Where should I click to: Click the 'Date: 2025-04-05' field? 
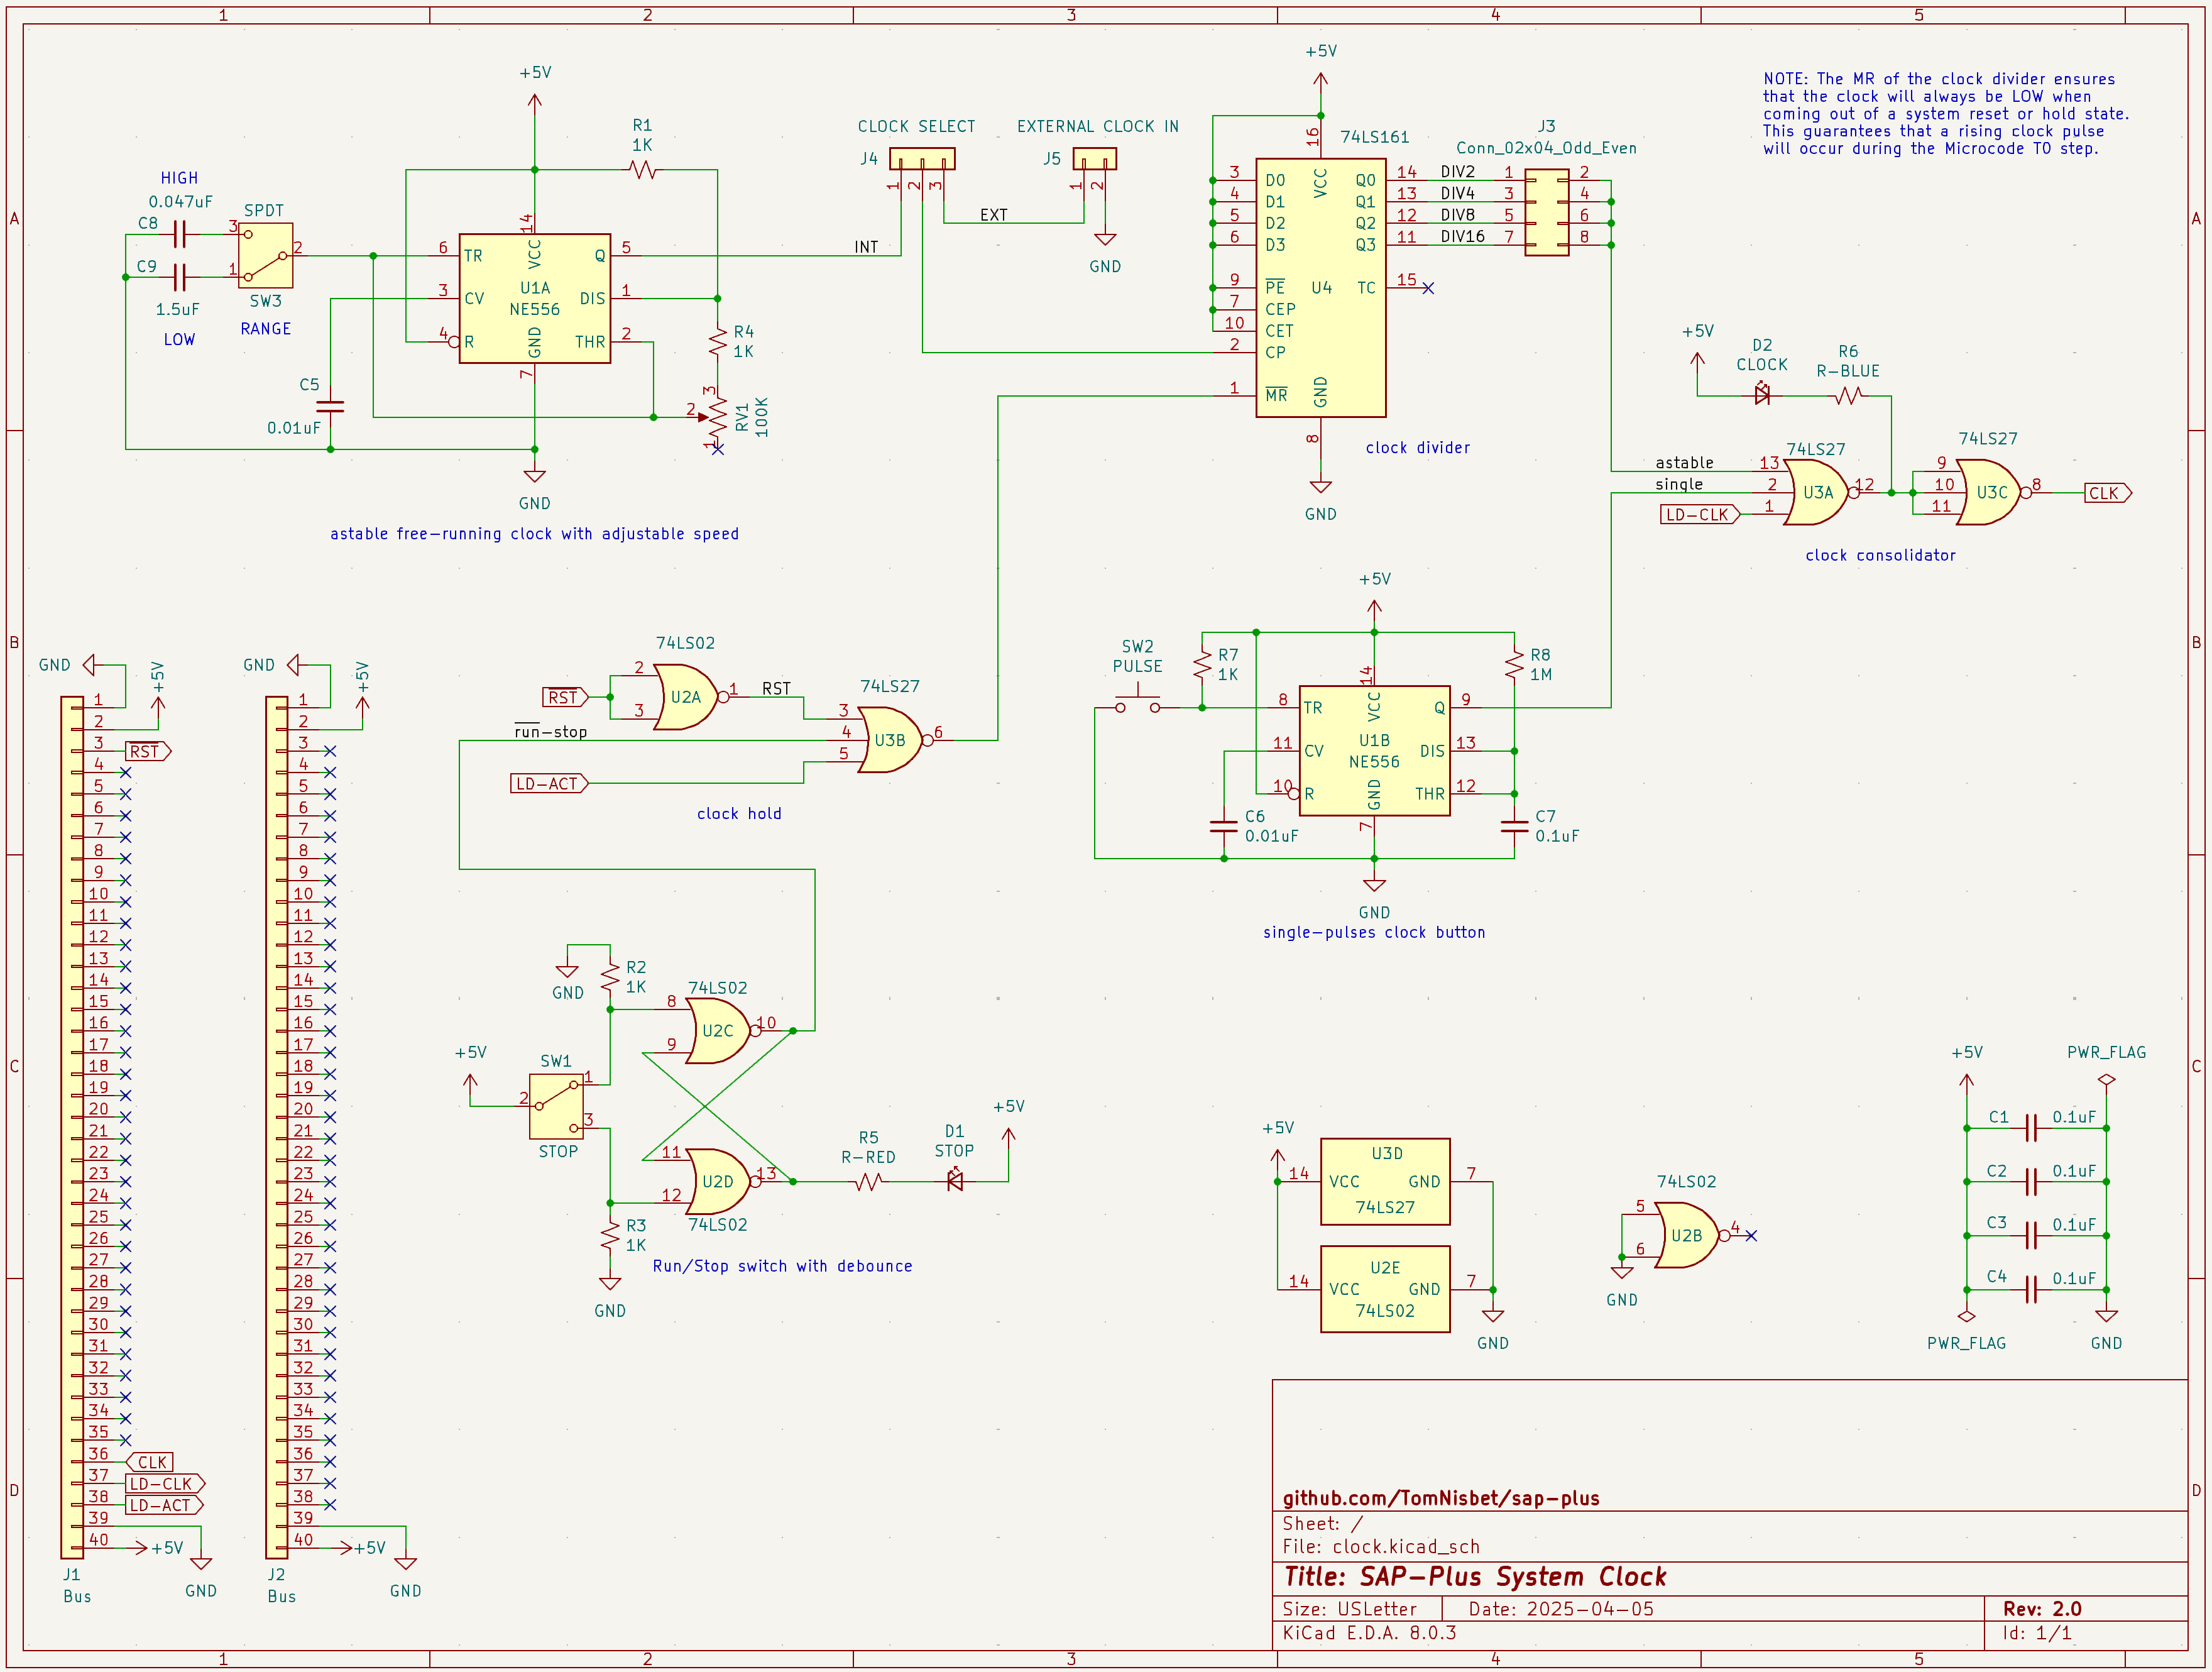click(x=1561, y=1609)
